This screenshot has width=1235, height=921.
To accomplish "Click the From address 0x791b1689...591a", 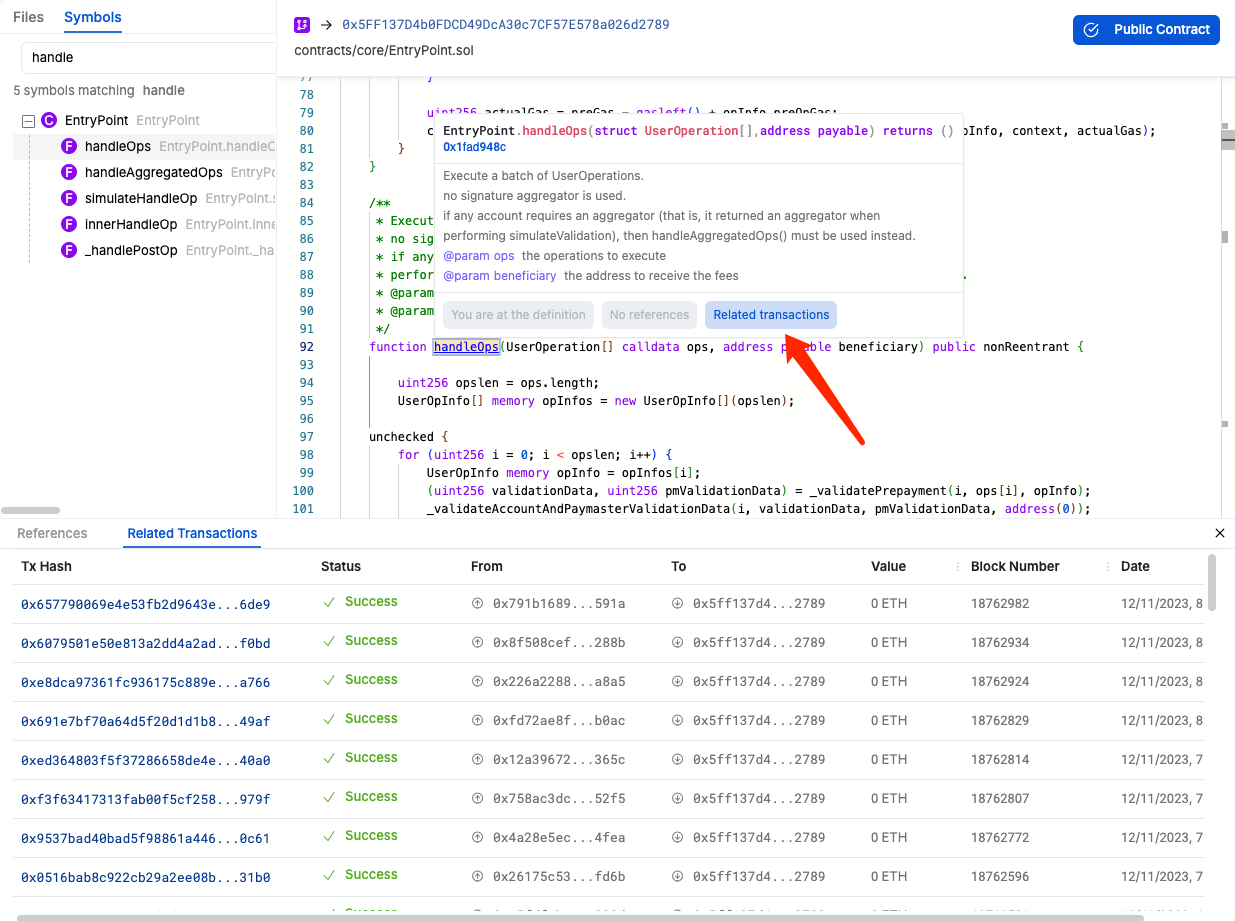I will (558, 605).
